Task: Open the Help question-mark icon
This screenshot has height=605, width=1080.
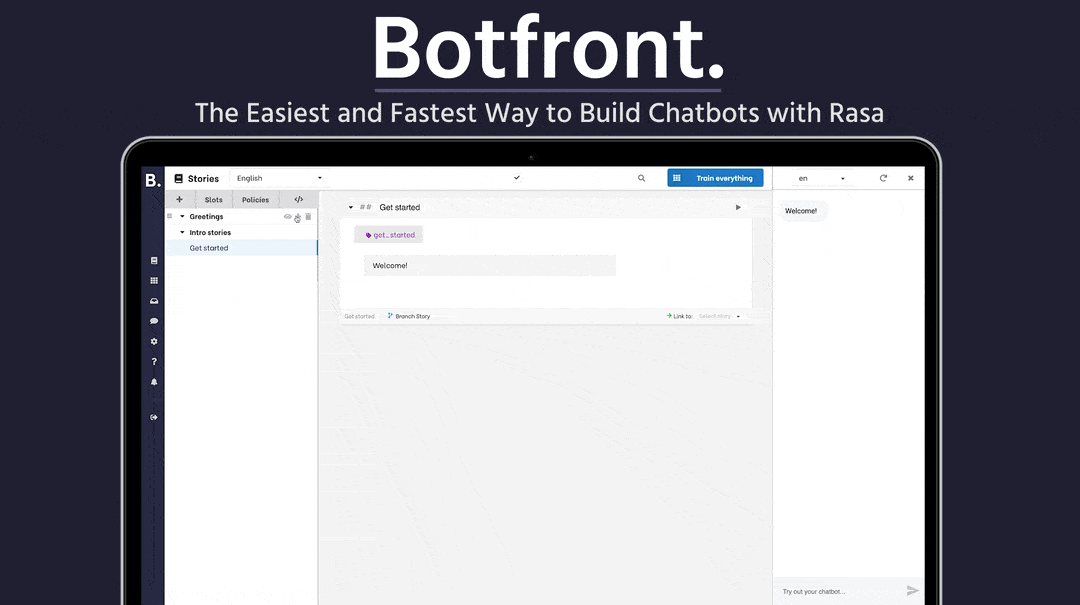Action: click(x=154, y=361)
